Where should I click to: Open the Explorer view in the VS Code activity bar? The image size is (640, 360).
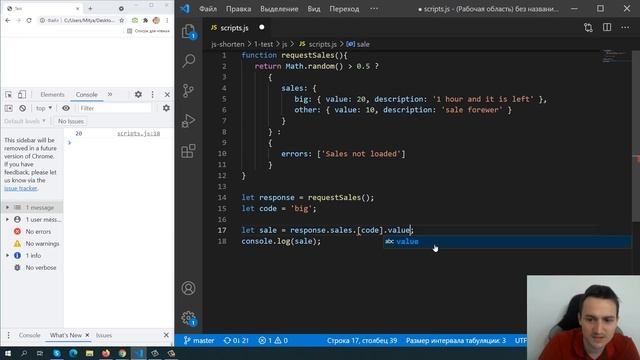[x=189, y=31]
